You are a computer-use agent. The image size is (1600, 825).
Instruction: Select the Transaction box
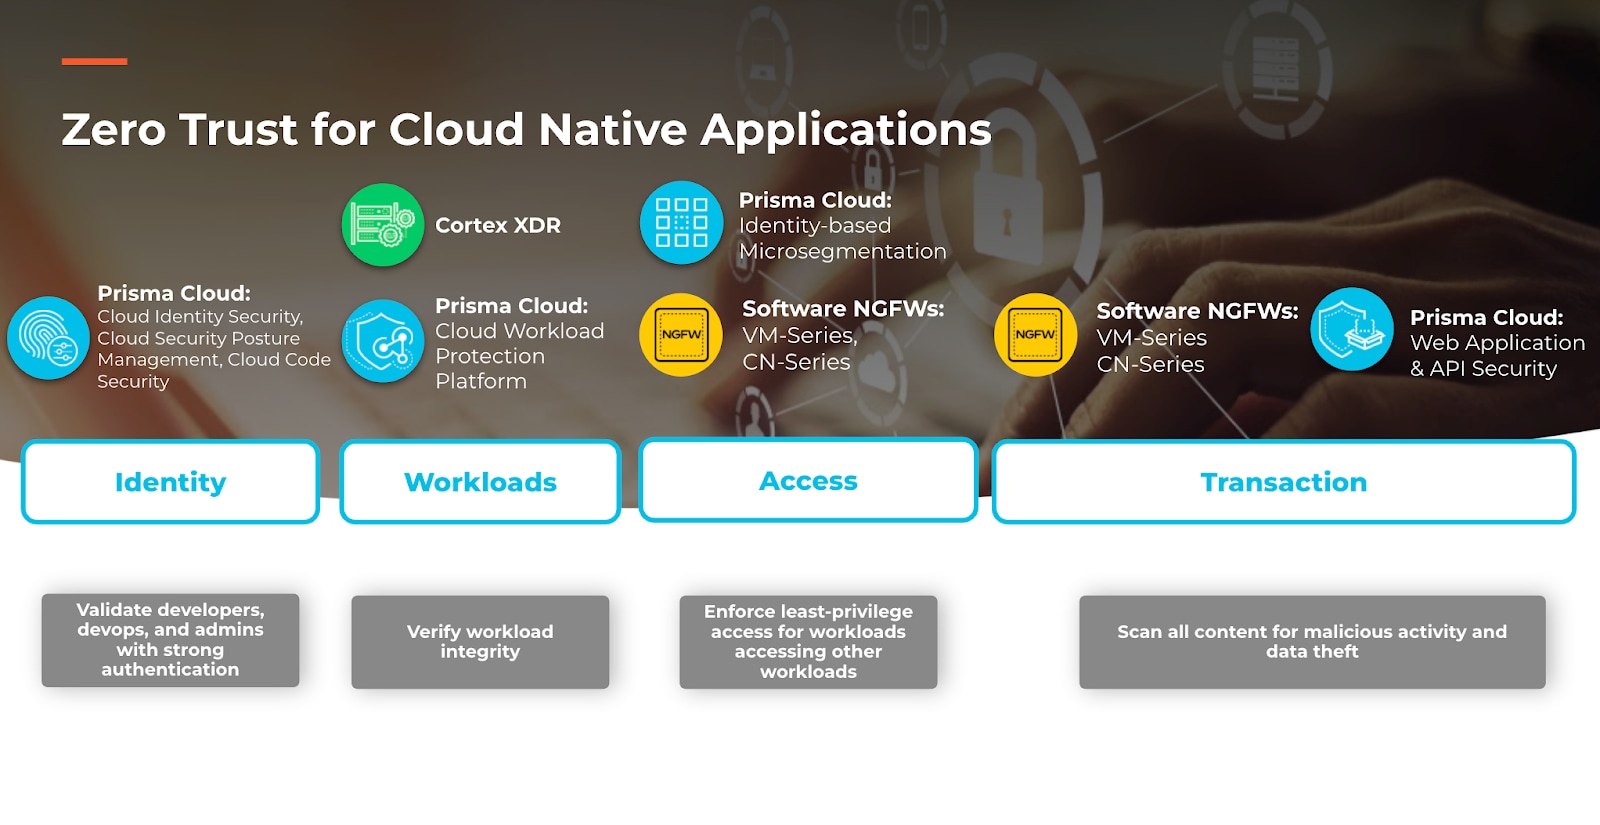click(x=1284, y=482)
